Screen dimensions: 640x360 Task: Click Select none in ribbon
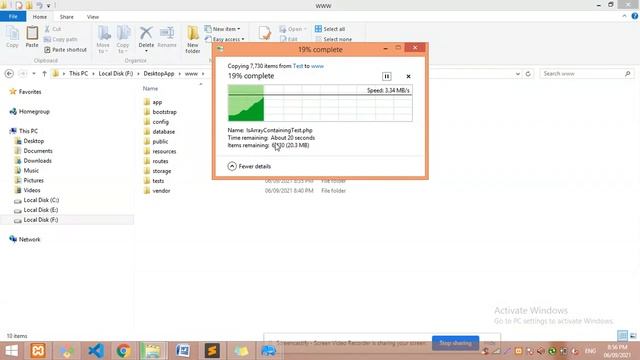[333, 39]
